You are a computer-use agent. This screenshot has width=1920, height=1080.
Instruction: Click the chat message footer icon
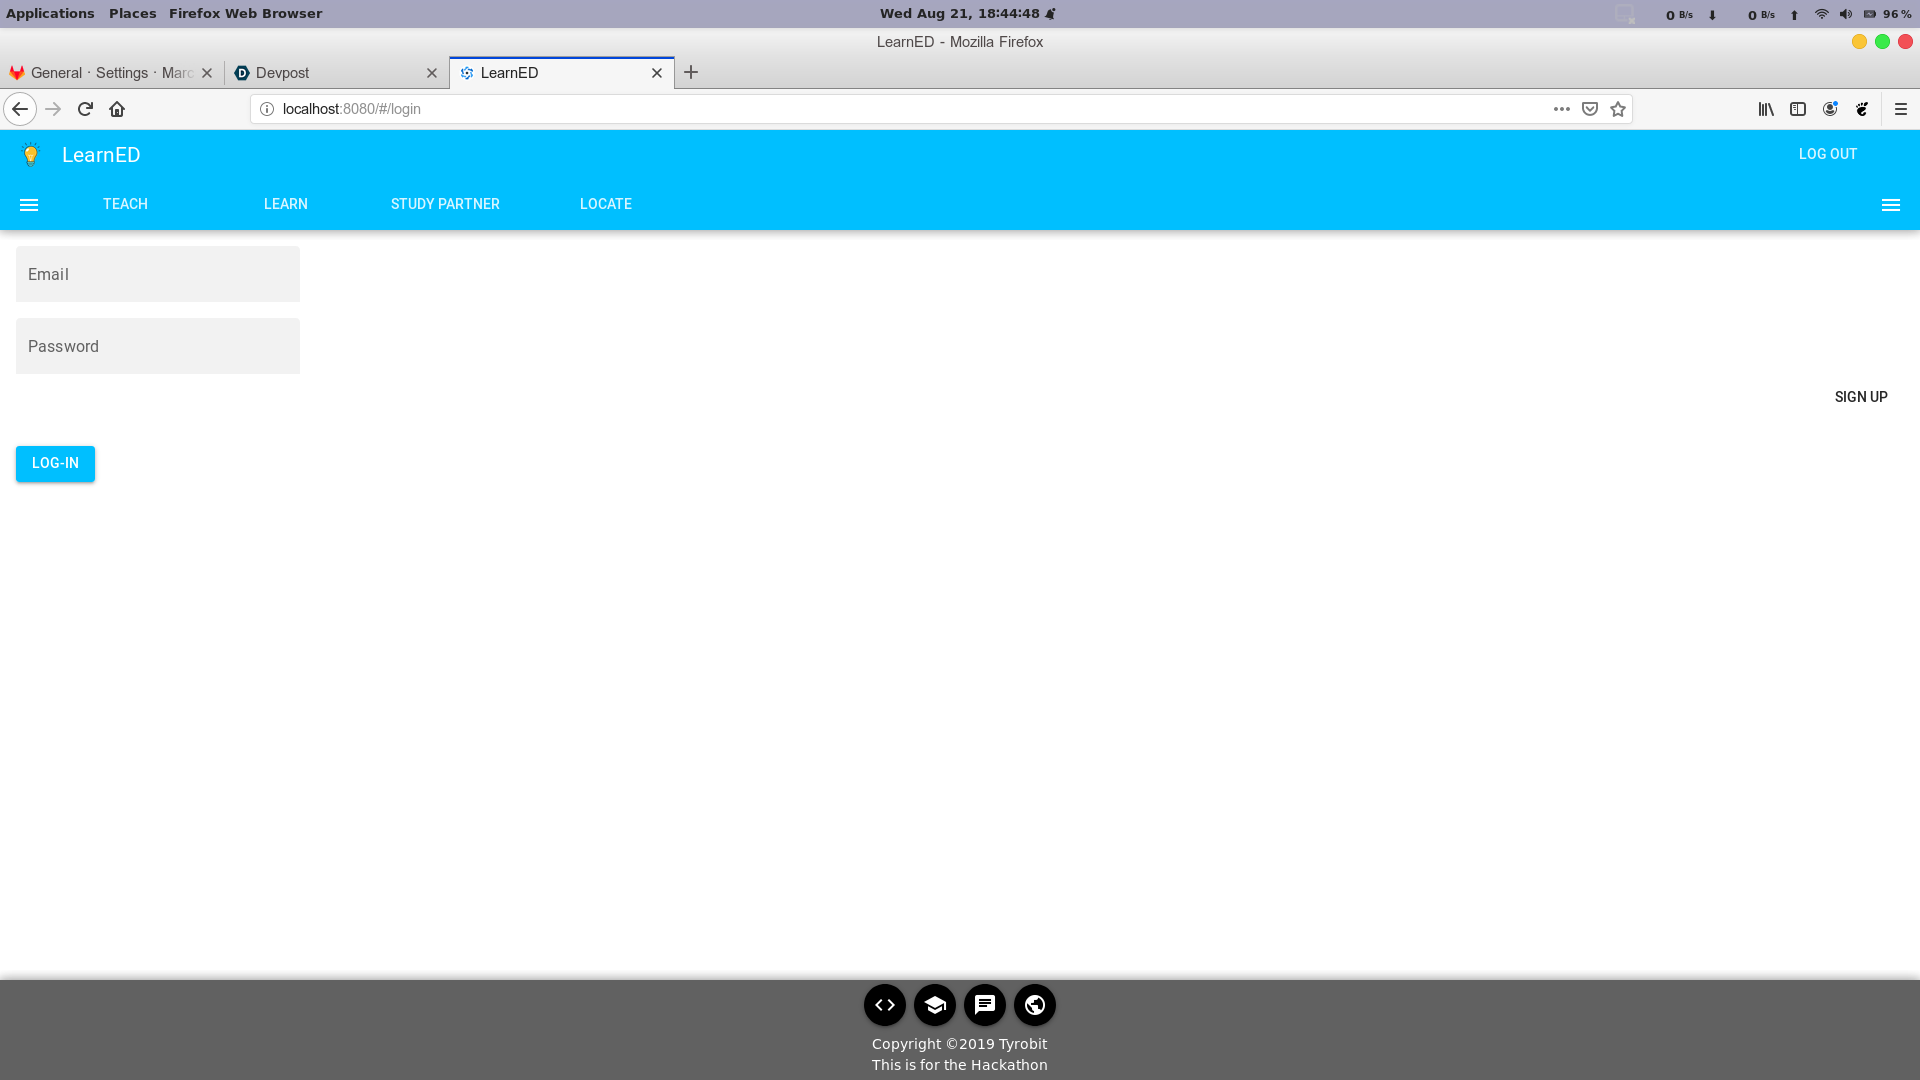tap(984, 1005)
